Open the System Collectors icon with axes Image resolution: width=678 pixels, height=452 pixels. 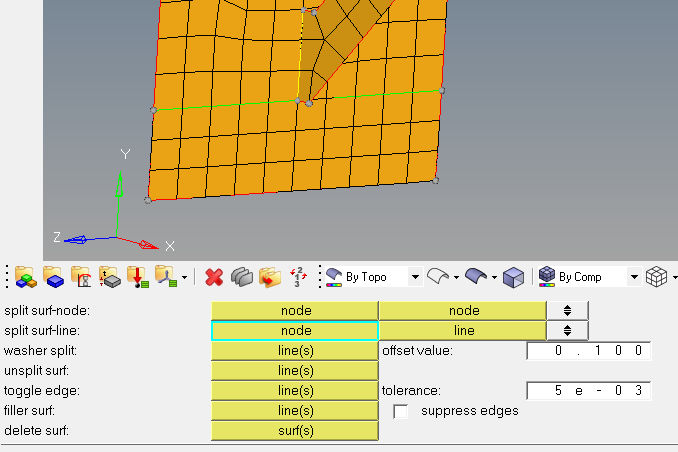click(166, 277)
